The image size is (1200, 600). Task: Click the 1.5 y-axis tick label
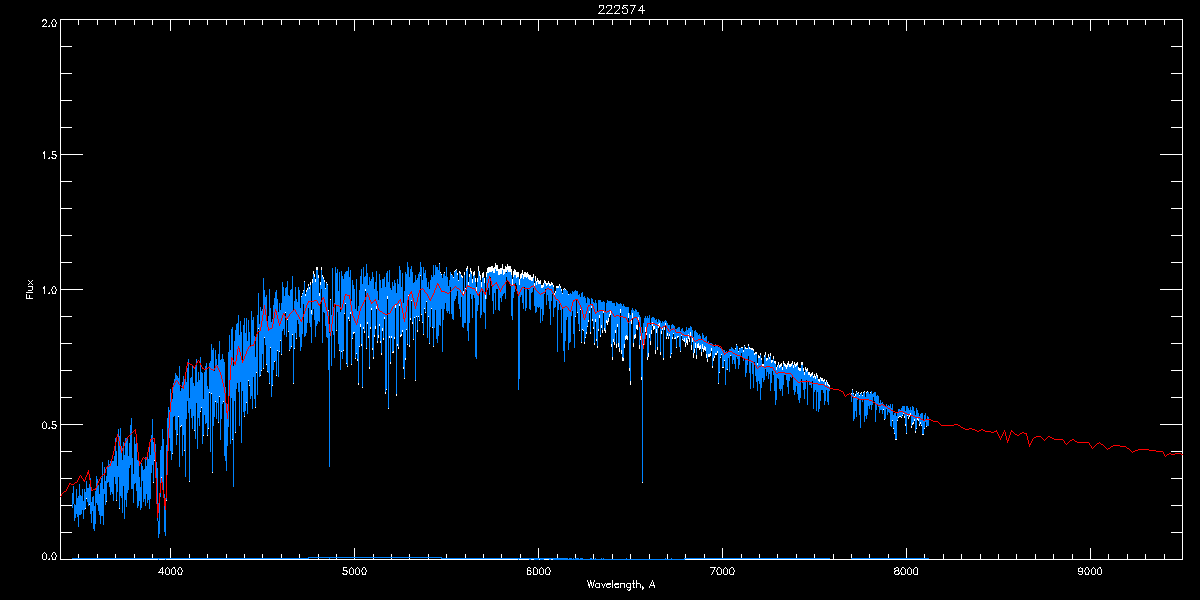click(x=48, y=155)
